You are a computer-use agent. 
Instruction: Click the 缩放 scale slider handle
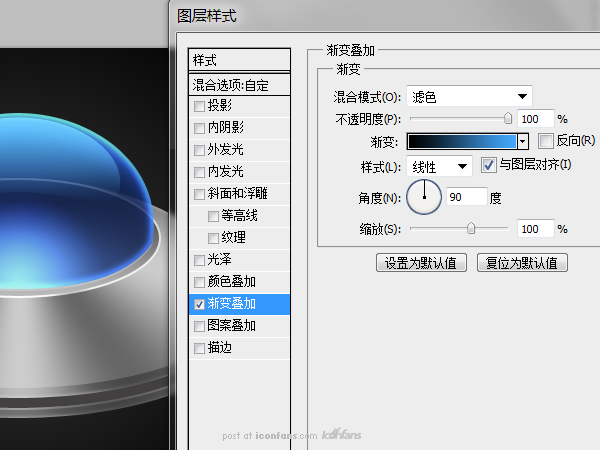[471, 228]
